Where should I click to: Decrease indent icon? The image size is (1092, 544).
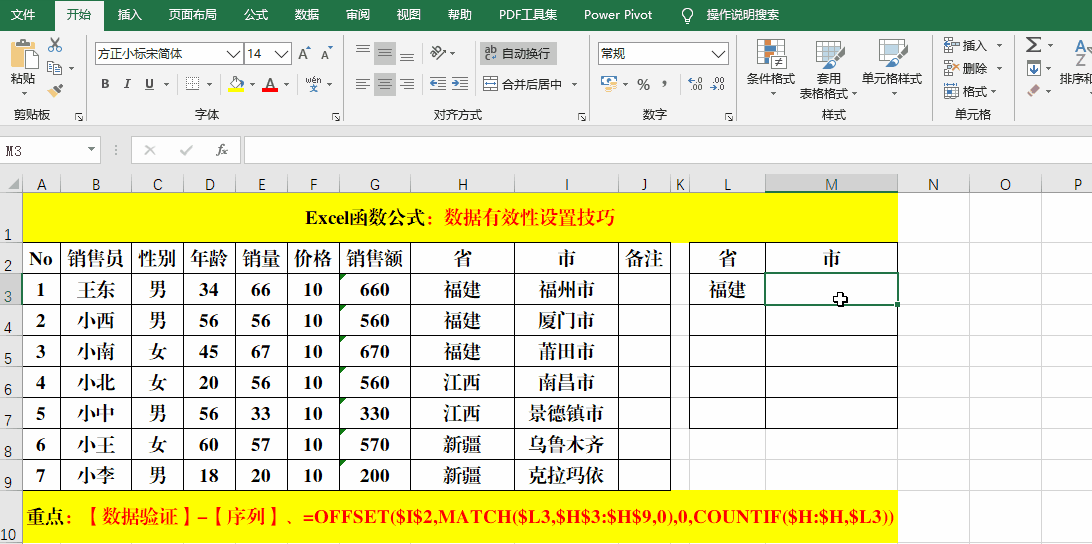(x=438, y=84)
